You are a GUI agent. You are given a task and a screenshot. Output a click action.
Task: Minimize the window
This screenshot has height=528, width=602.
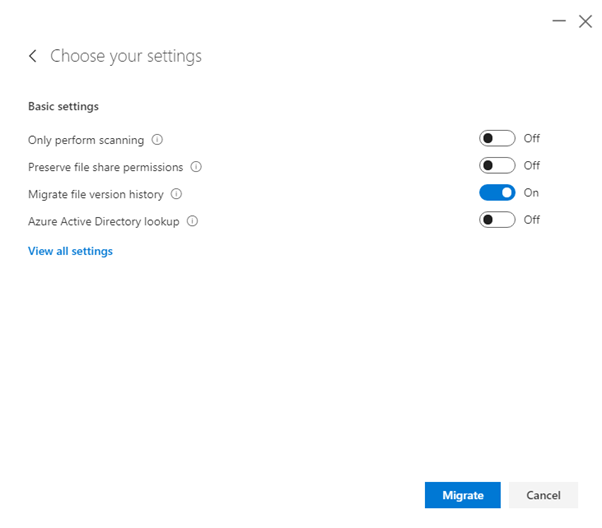click(559, 21)
